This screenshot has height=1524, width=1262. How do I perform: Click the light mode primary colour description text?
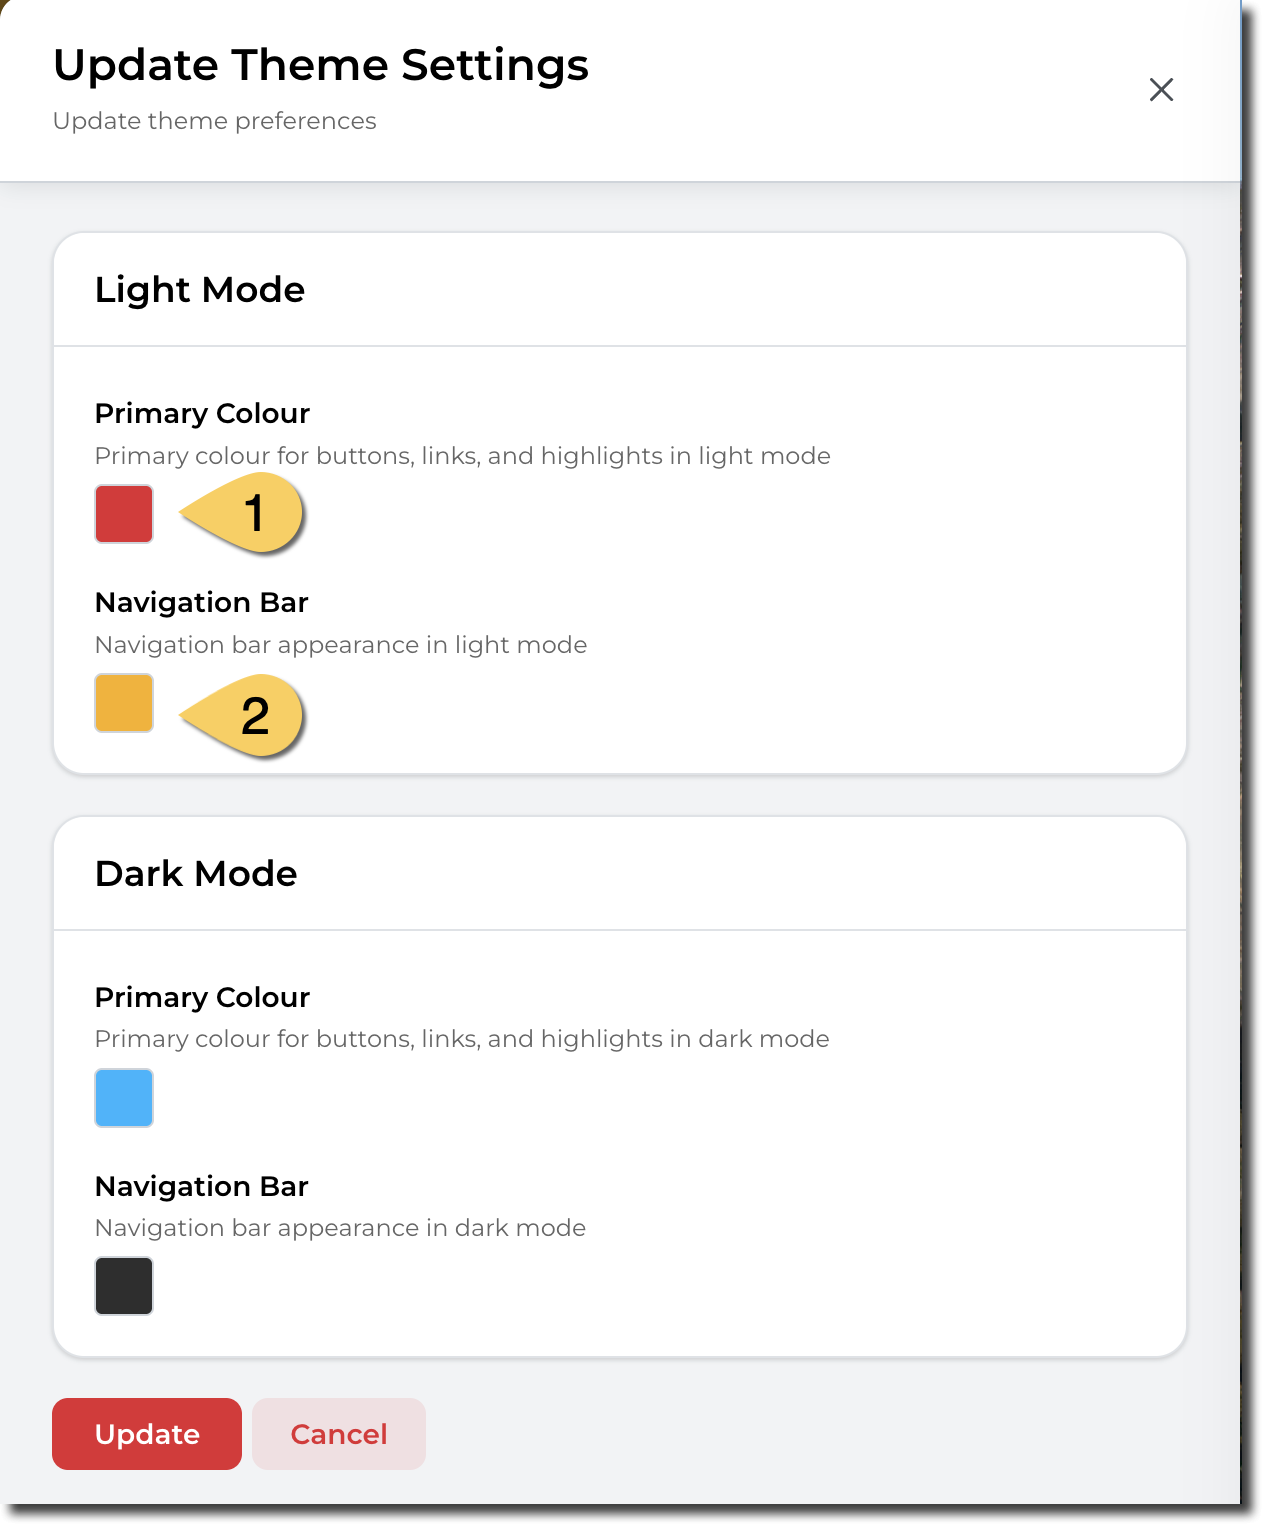click(x=462, y=456)
